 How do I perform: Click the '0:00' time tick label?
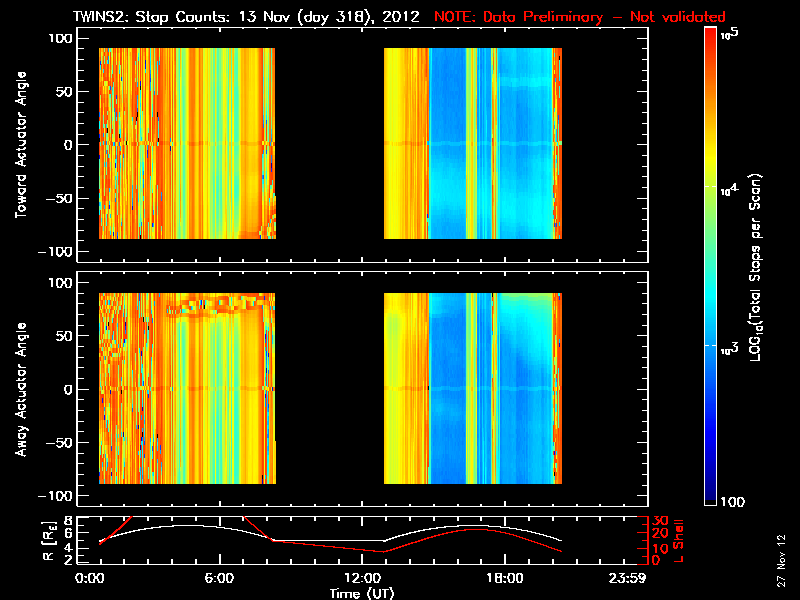[x=89, y=579]
